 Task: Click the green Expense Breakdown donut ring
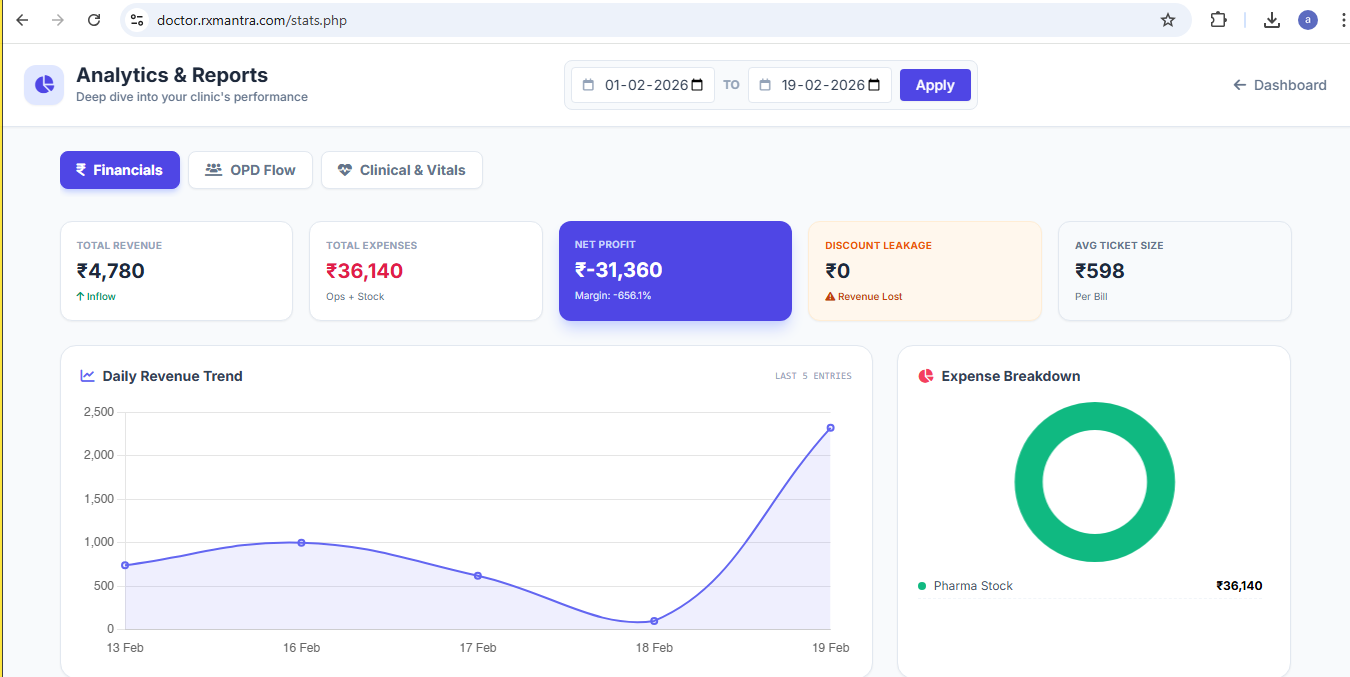(x=1030, y=482)
